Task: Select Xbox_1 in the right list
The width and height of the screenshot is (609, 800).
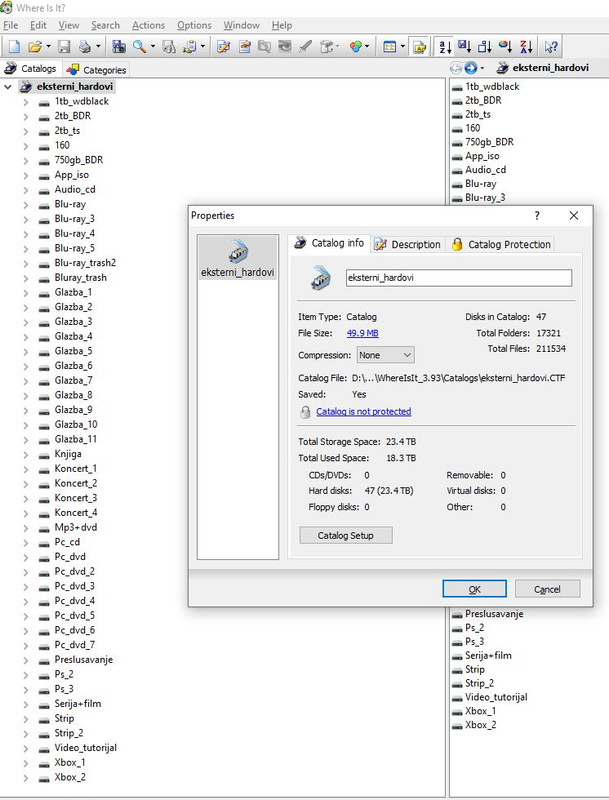Action: click(x=480, y=711)
